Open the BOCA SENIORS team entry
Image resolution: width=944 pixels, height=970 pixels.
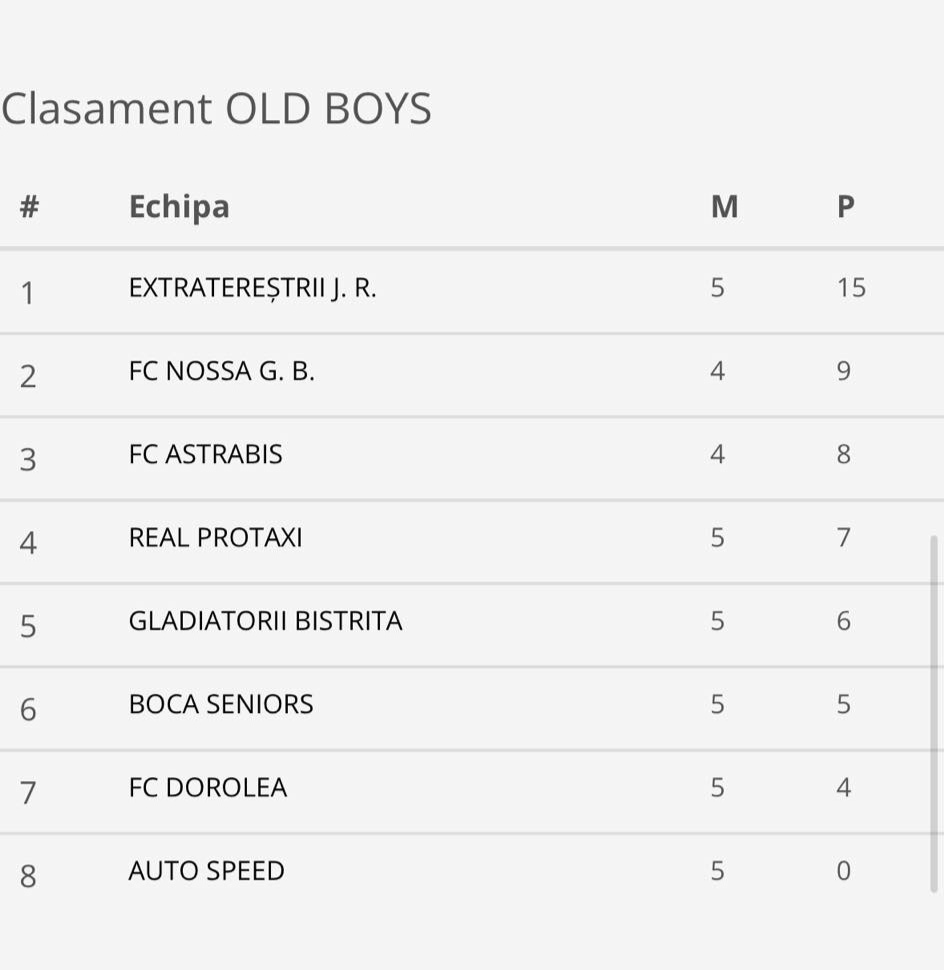221,704
